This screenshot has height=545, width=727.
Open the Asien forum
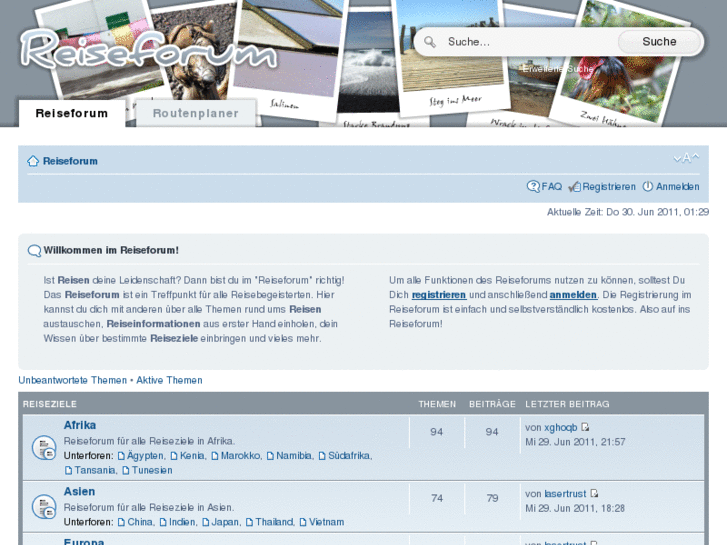pos(79,492)
